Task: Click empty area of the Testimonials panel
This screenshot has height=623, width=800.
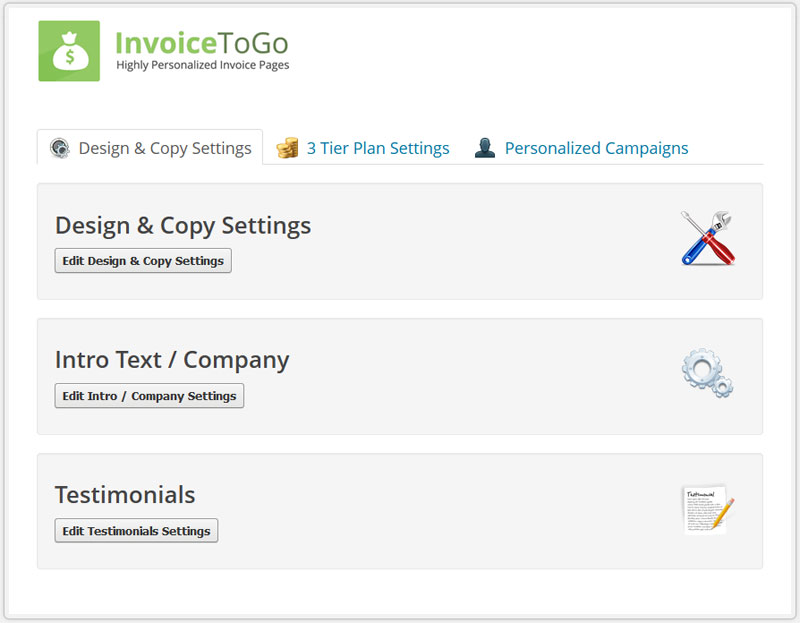Action: (x=434, y=511)
